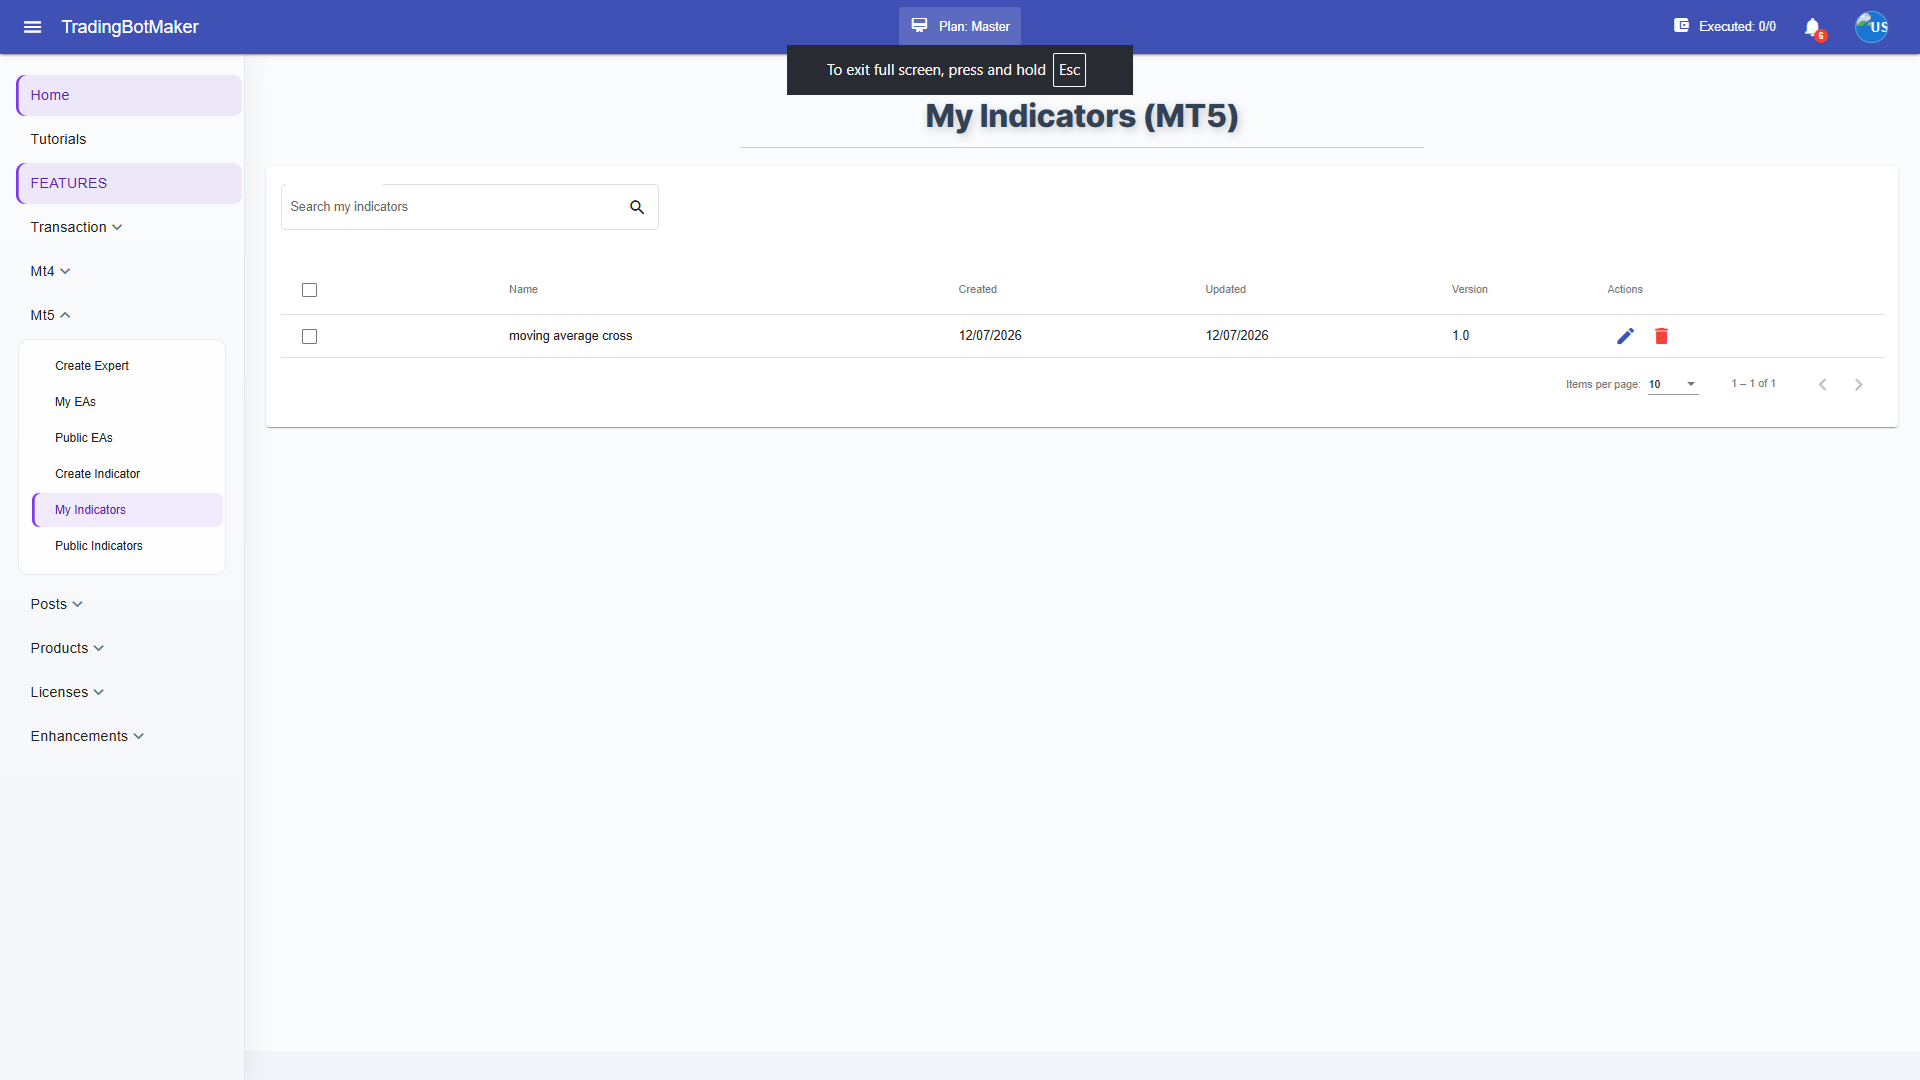Click the search magnifier icon
The image size is (1920, 1080).
637,207
